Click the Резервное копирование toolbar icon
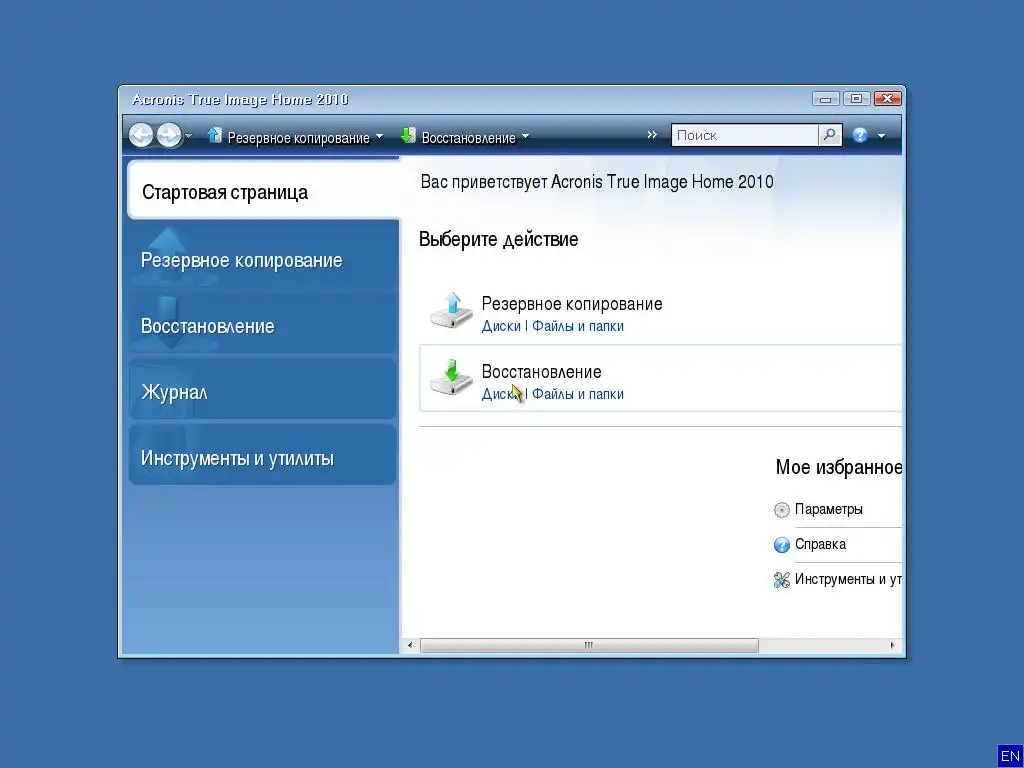This screenshot has width=1024, height=768. click(x=214, y=135)
